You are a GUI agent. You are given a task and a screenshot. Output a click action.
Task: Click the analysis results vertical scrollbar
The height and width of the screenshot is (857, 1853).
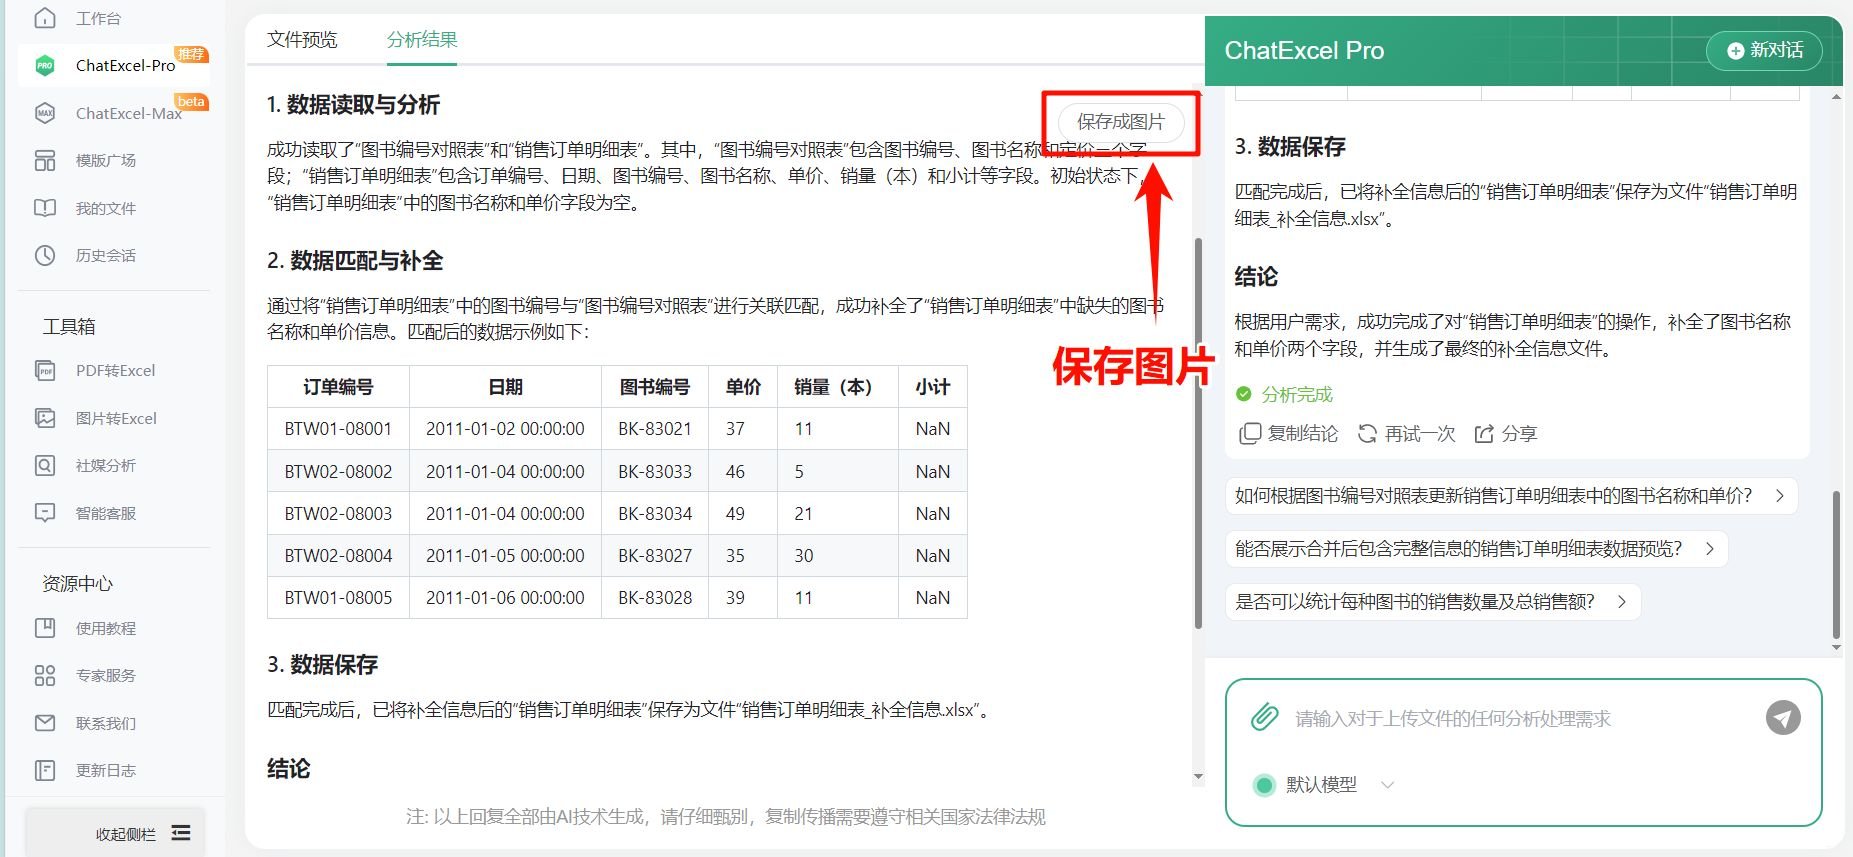coord(1198,430)
